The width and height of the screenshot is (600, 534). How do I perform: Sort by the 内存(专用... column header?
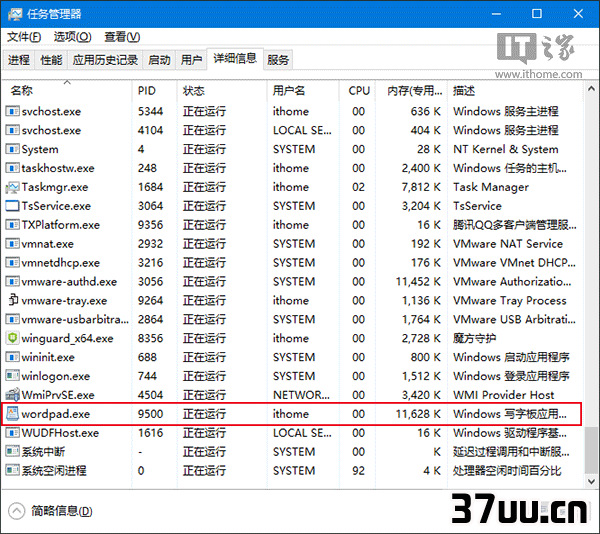tap(411, 91)
